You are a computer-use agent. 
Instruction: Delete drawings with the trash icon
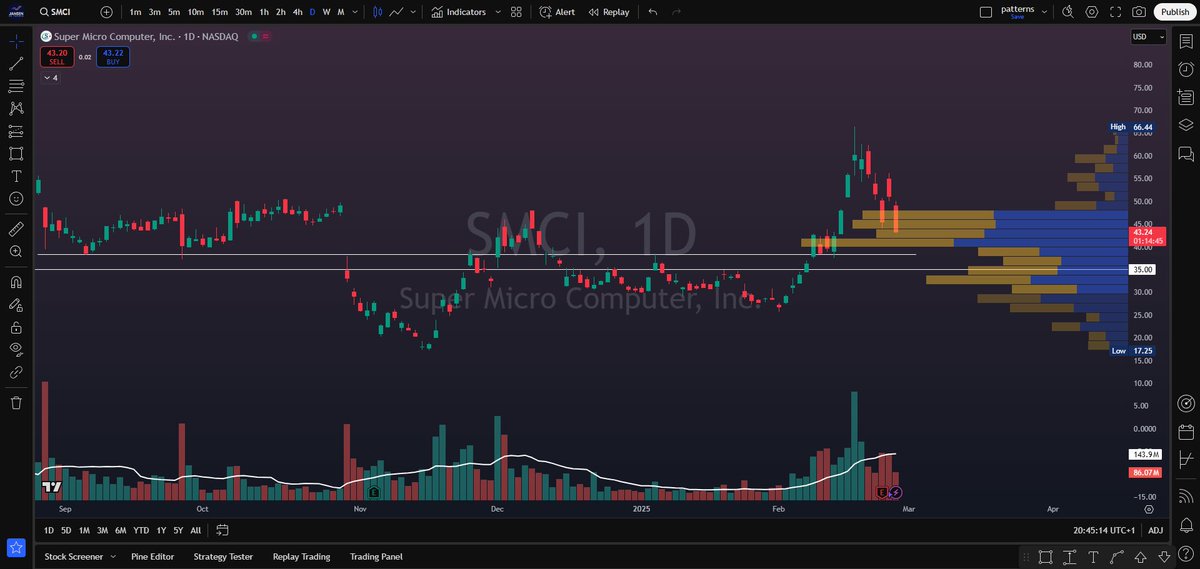point(16,402)
